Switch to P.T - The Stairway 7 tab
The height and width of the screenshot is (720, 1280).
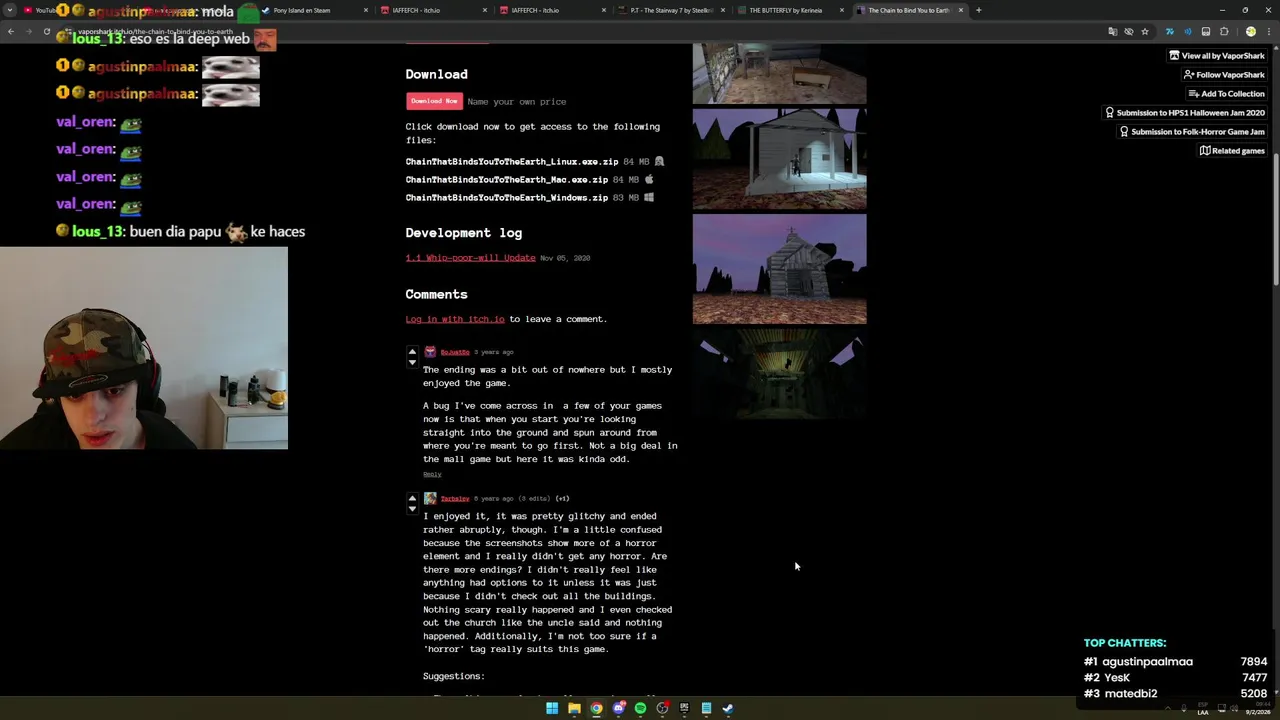(x=669, y=10)
